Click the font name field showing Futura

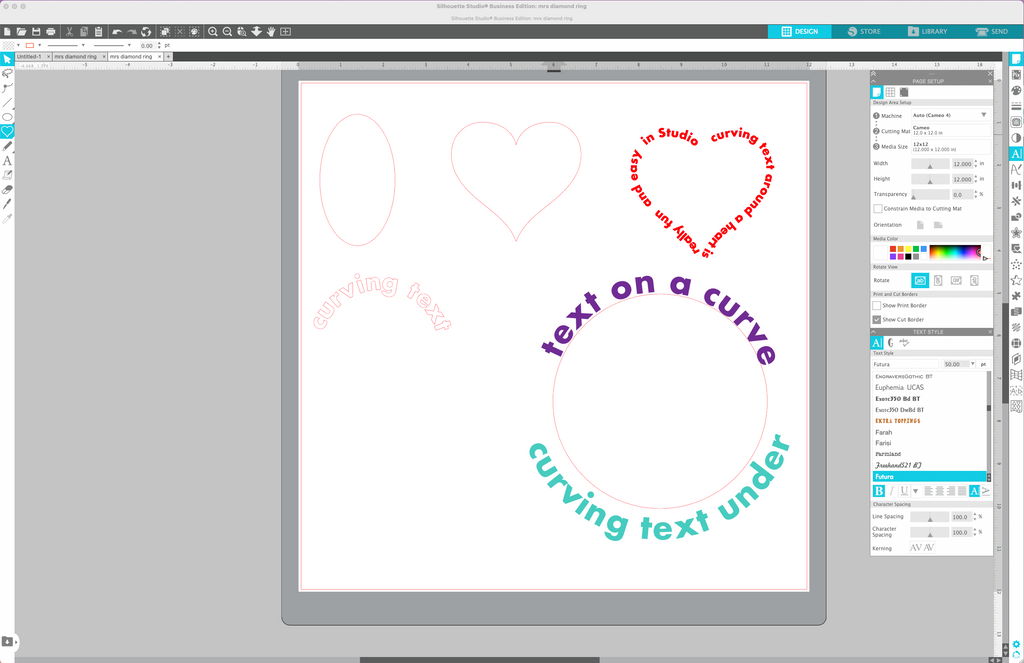point(905,364)
